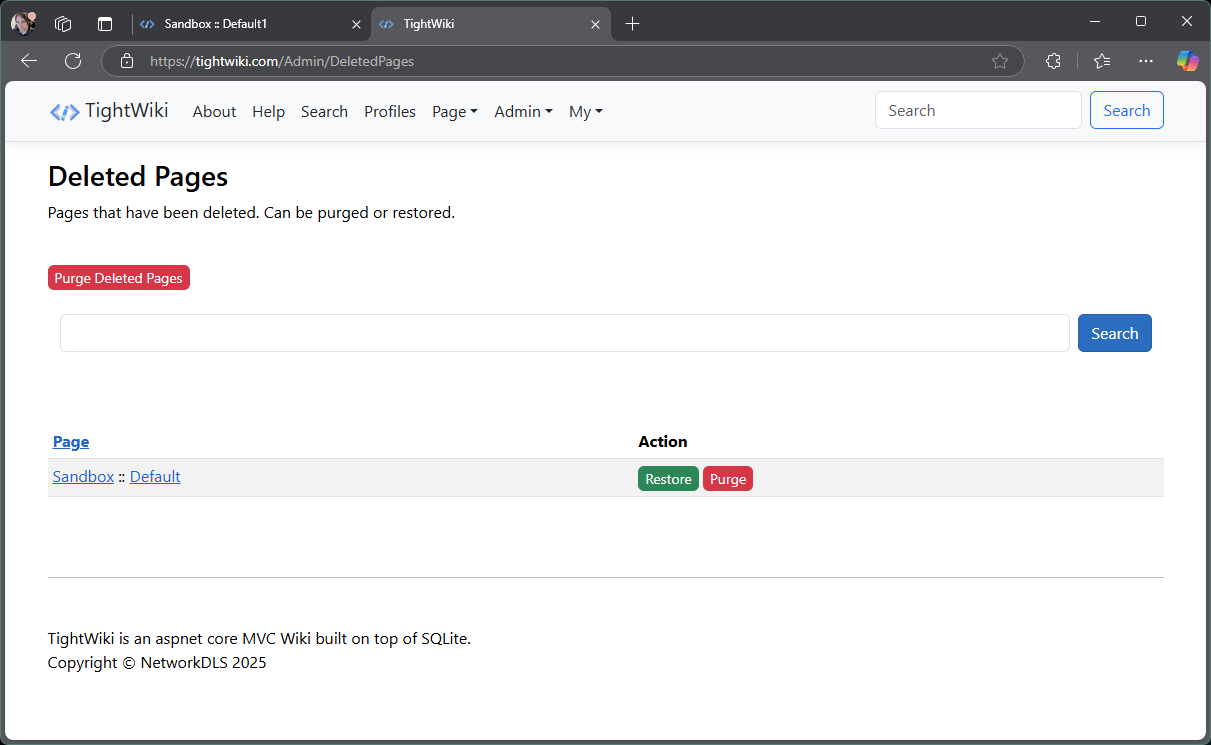The width and height of the screenshot is (1211, 745).
Task: Open the Favorites list icon
Action: [x=1102, y=61]
